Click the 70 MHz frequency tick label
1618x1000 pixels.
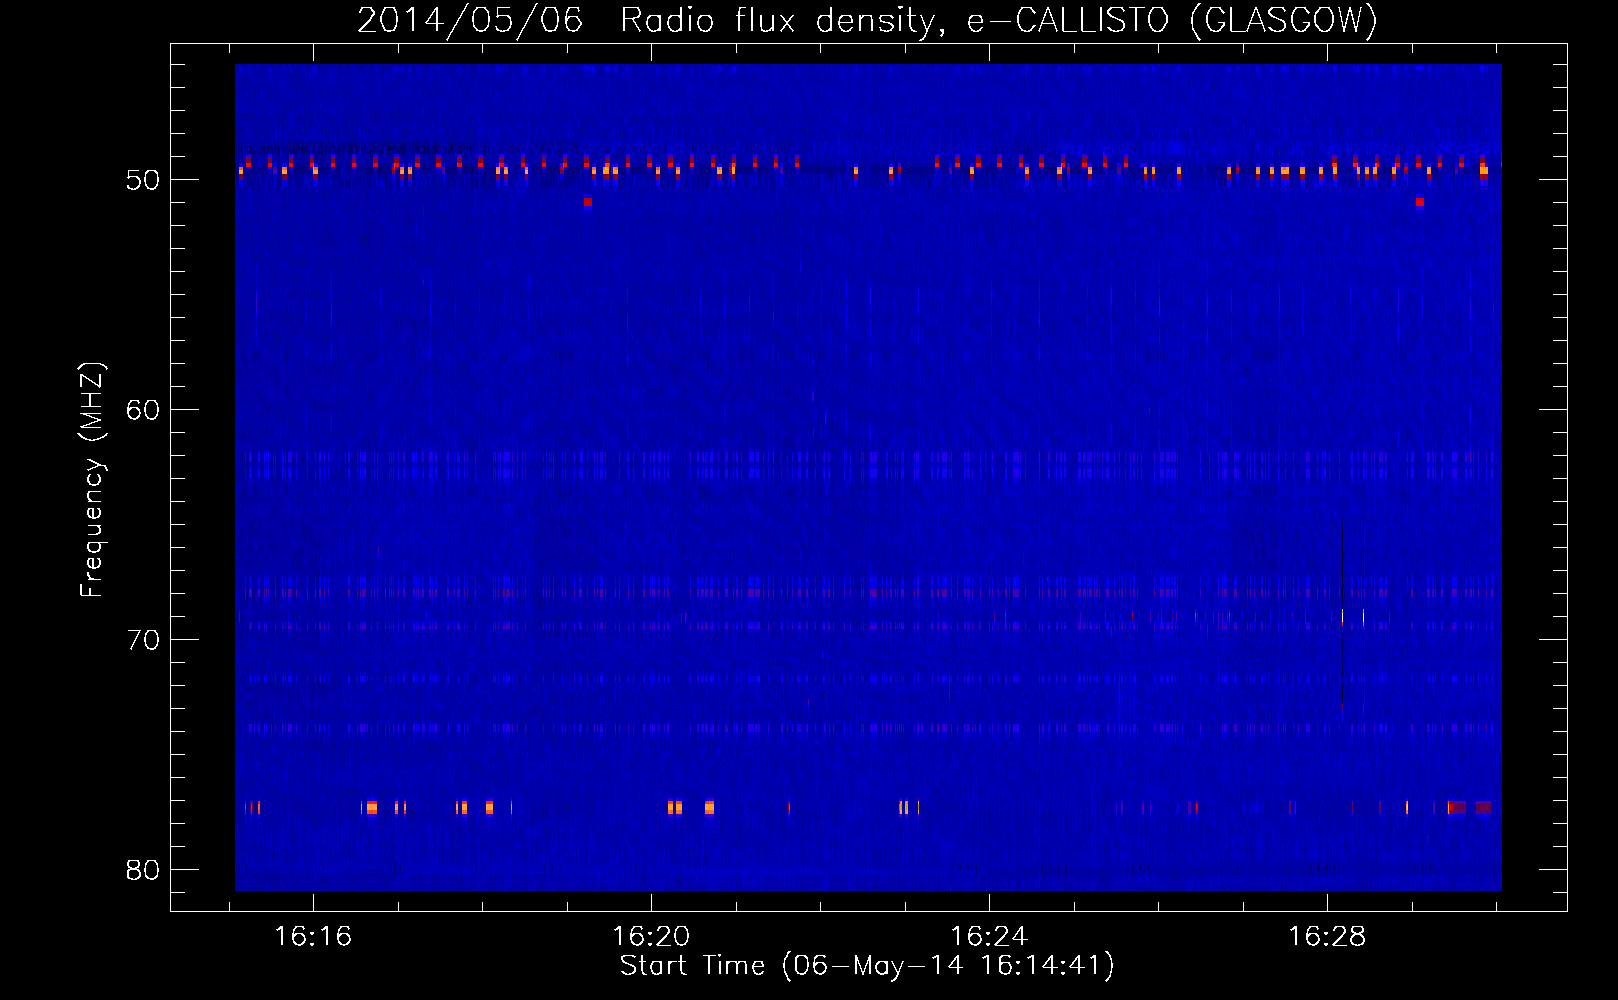[143, 640]
